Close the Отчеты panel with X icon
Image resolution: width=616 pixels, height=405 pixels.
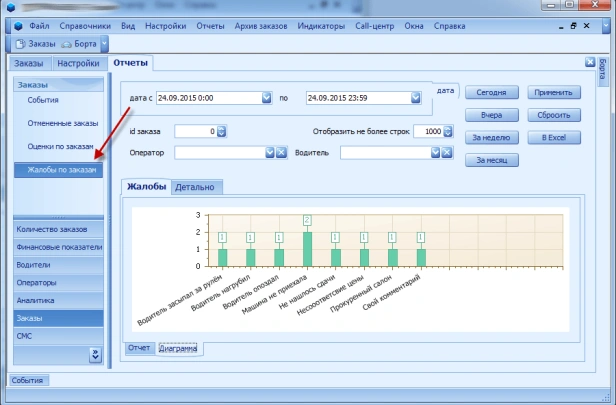coord(590,63)
